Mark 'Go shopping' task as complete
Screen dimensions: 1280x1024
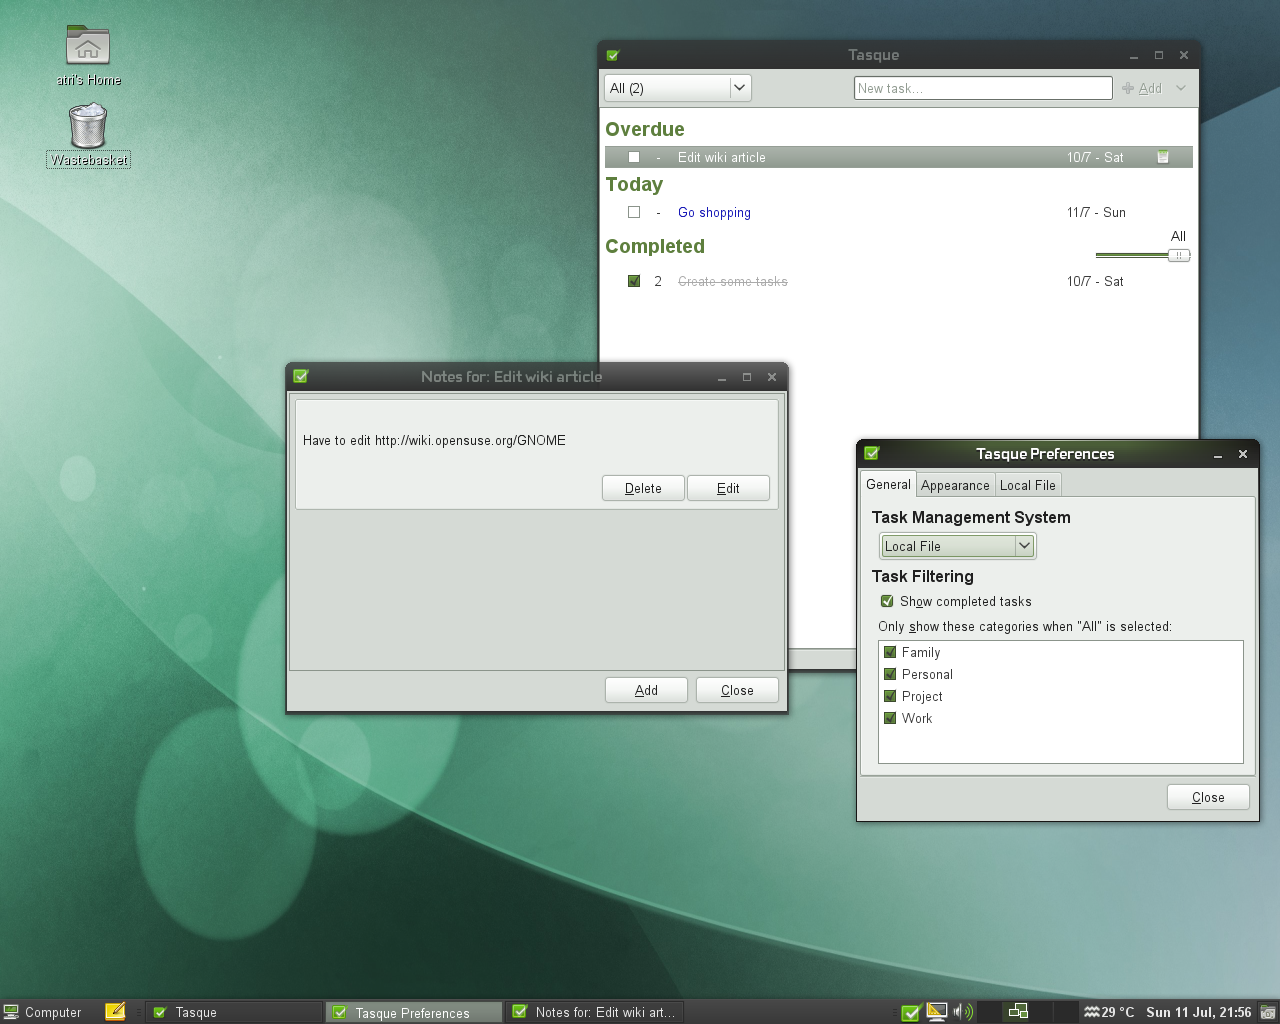pyautogui.click(x=634, y=212)
